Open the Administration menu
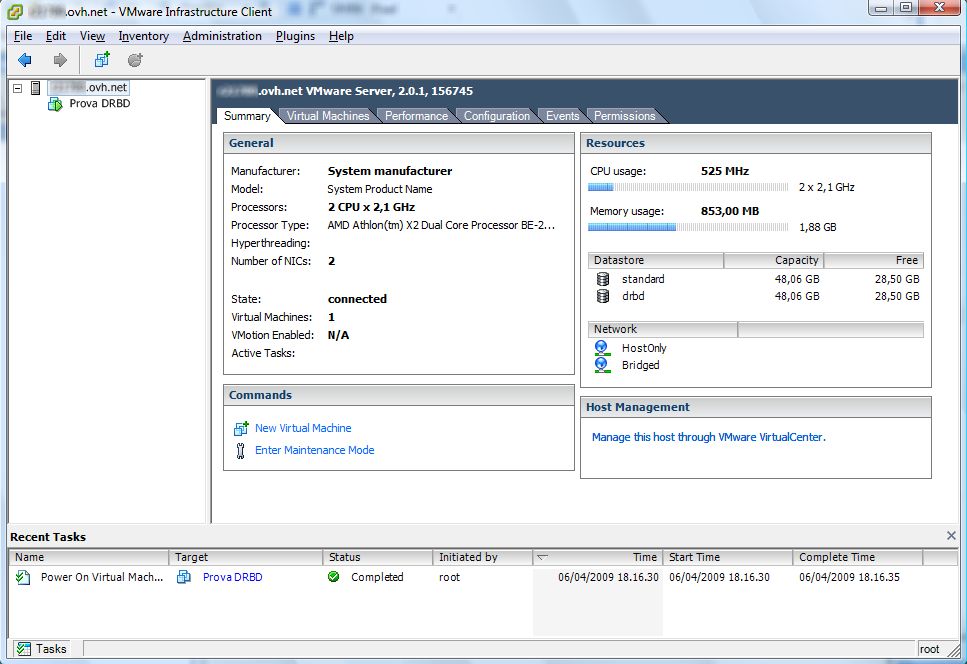The image size is (967, 664). click(222, 36)
